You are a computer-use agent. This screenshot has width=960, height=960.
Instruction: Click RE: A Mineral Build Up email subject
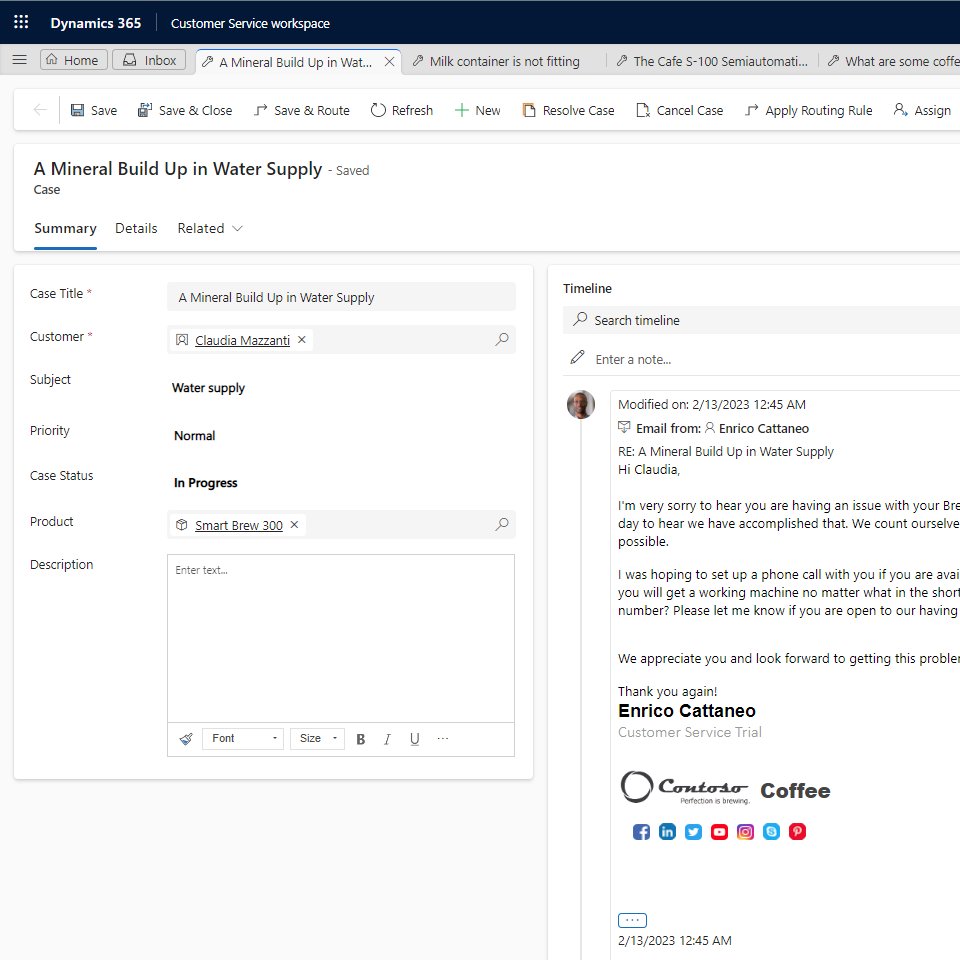[726, 452]
